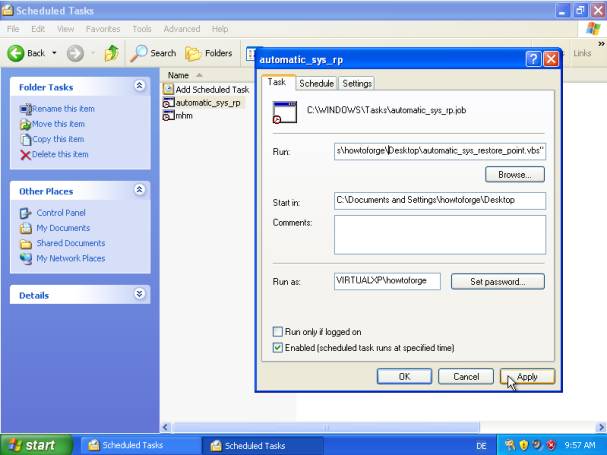Open Back button history dropdown arrow
The height and width of the screenshot is (455, 607).
coord(54,53)
